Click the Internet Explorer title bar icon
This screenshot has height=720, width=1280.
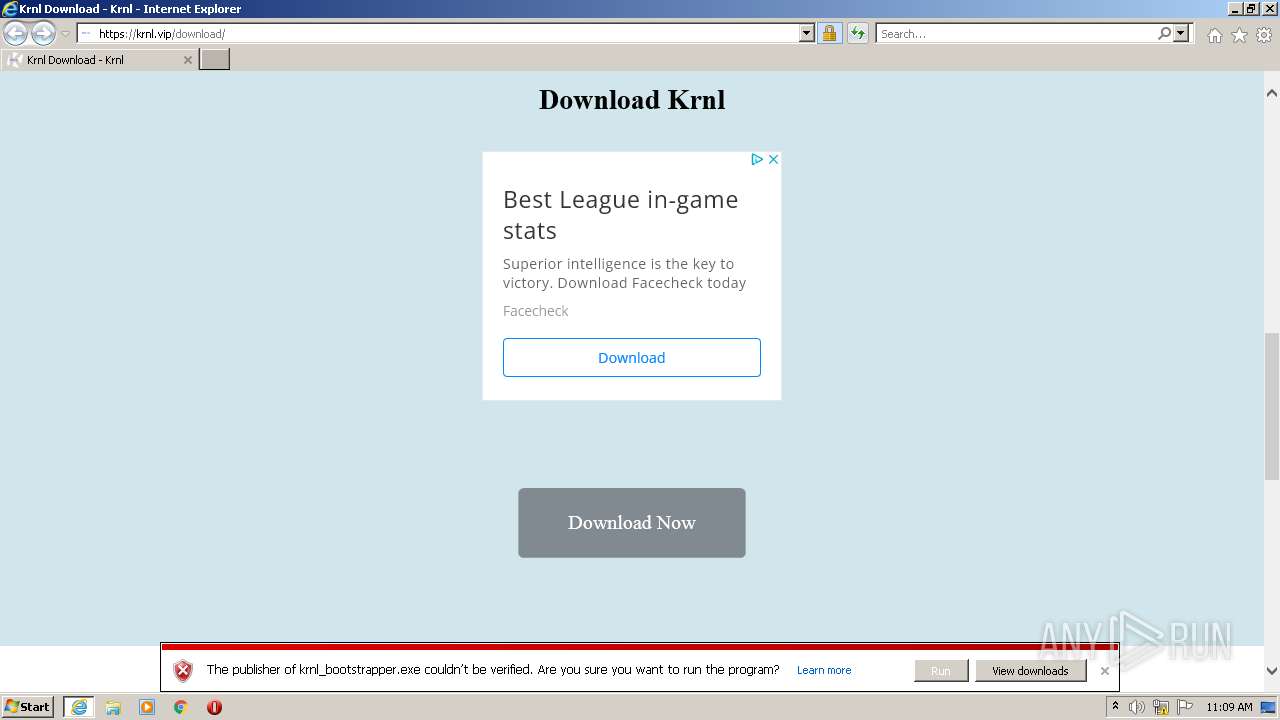click(x=10, y=9)
